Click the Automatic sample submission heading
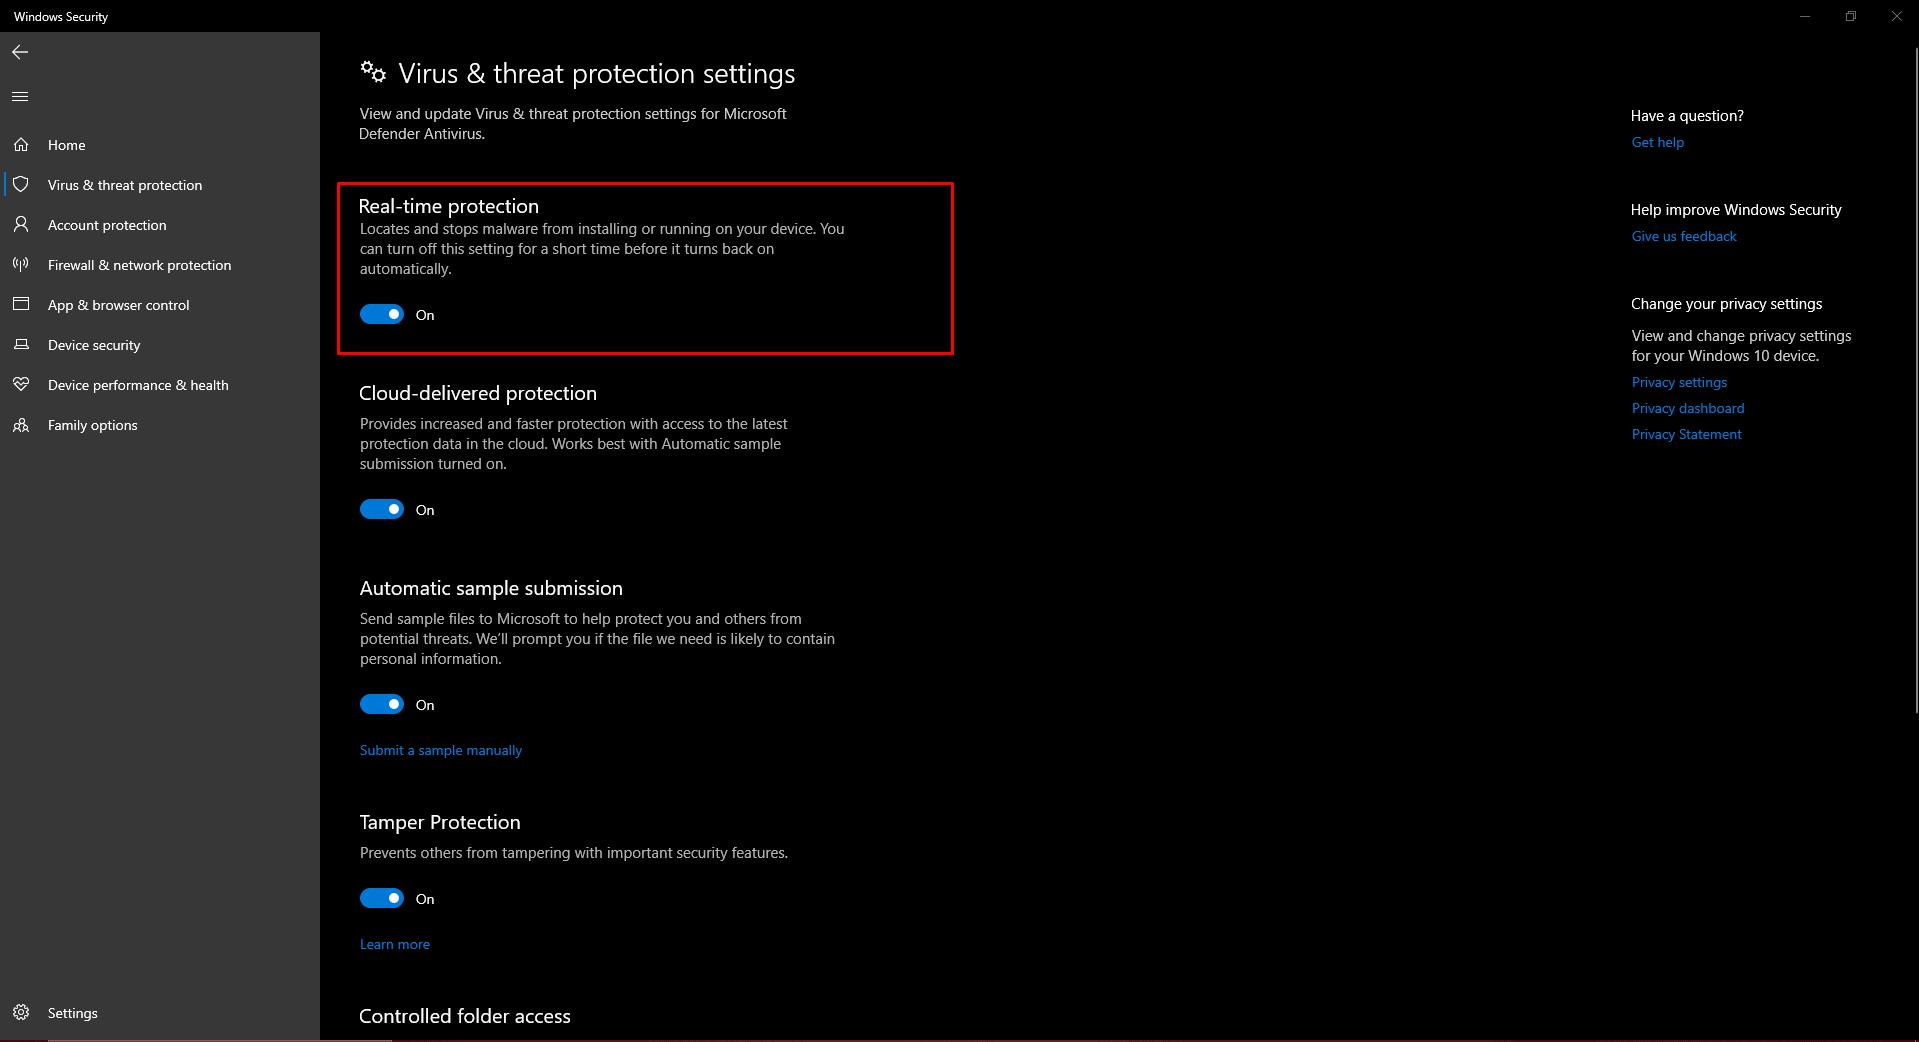 point(491,588)
